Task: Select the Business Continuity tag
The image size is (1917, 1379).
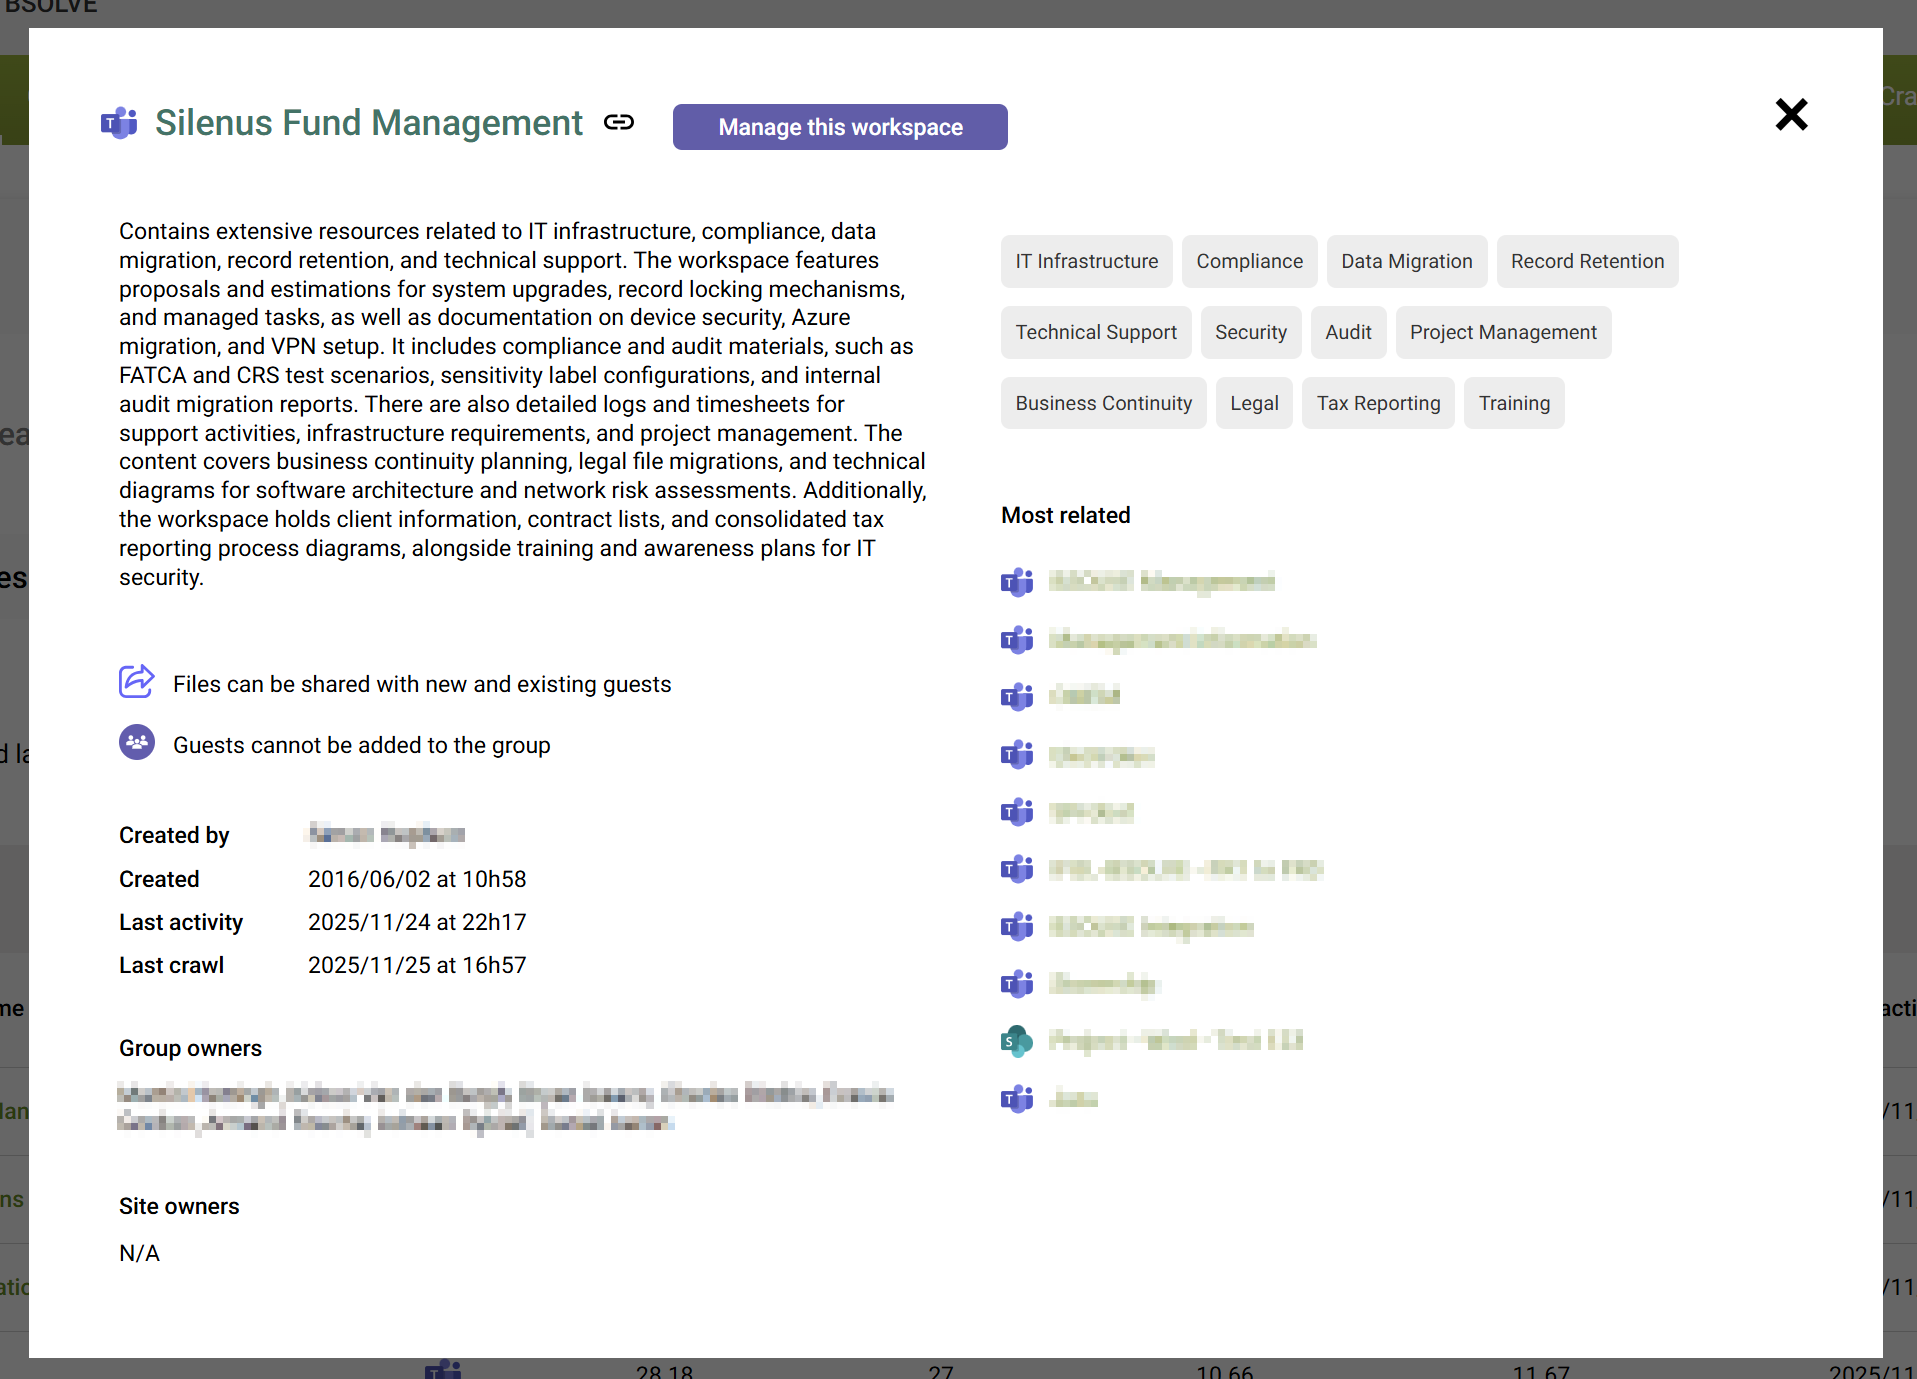Action: tap(1104, 403)
